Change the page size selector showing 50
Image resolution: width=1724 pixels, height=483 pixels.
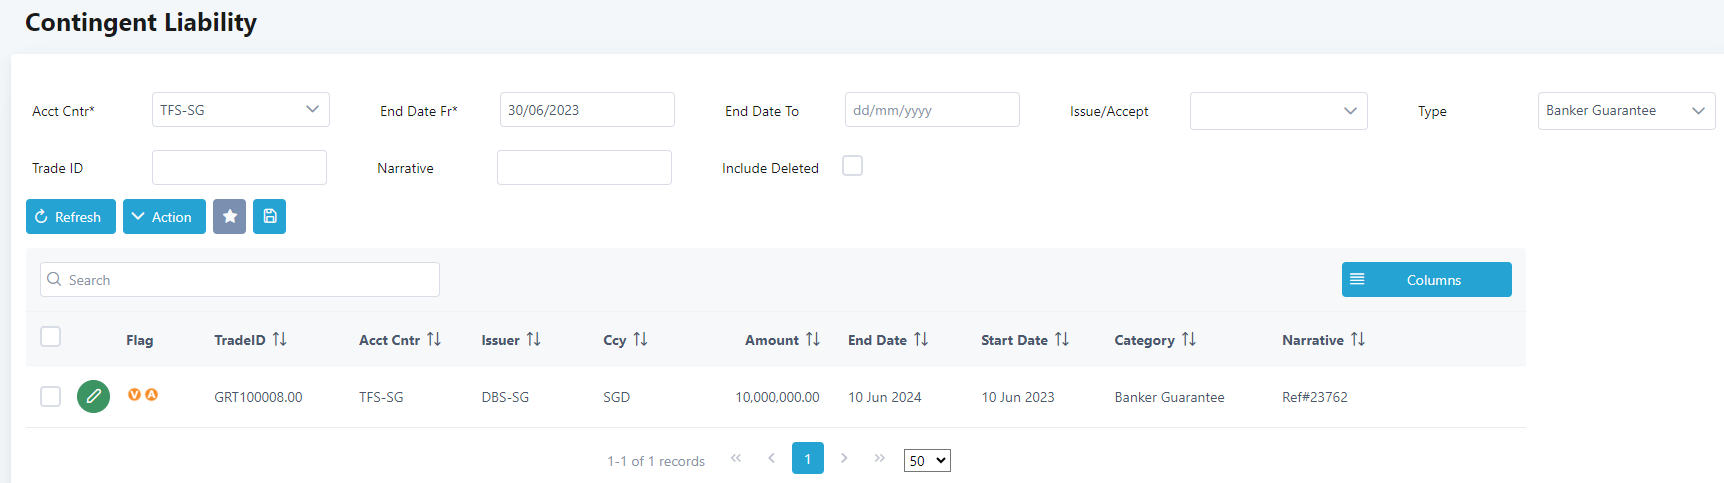(927, 461)
